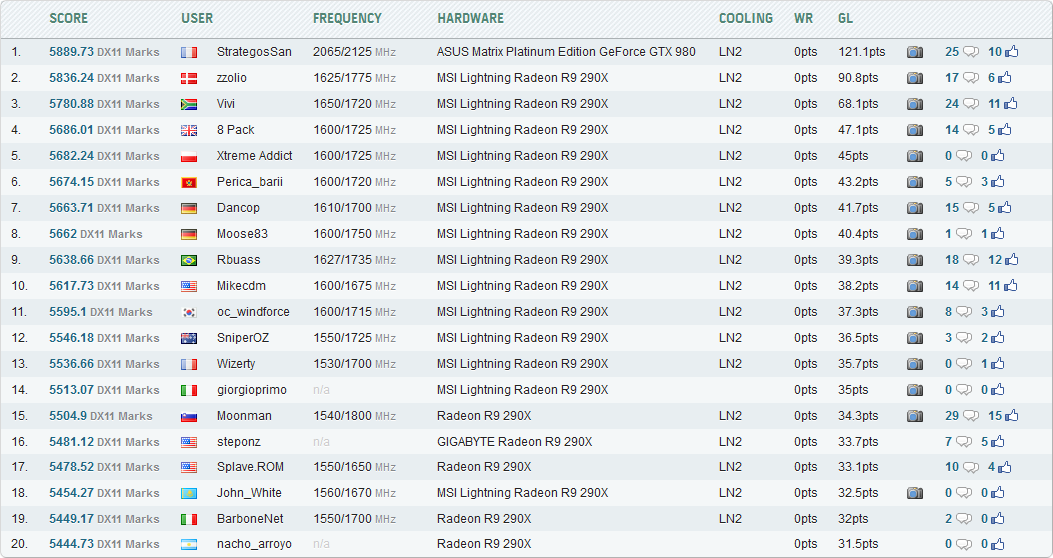Click camera icon in Dancop row

point(915,208)
